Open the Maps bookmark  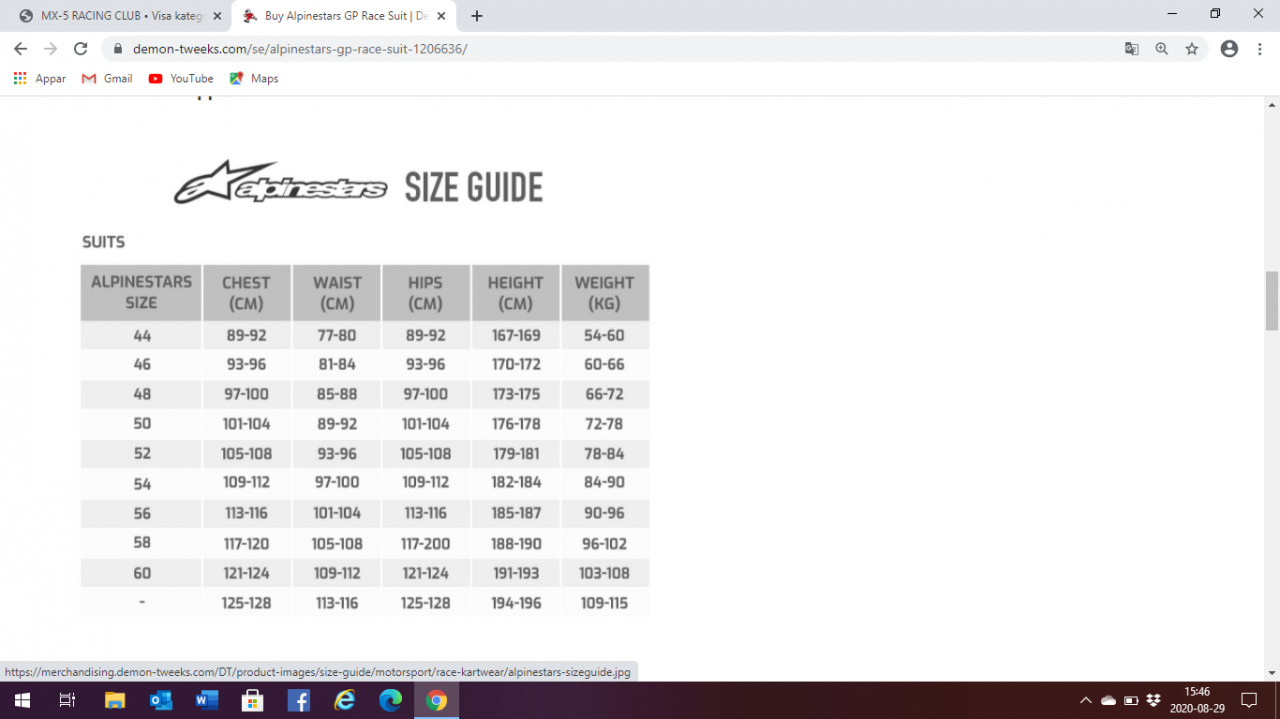pyautogui.click(x=254, y=78)
